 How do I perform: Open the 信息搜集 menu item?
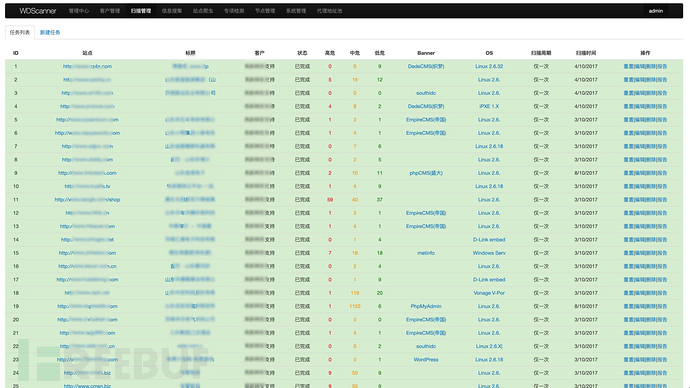point(172,11)
